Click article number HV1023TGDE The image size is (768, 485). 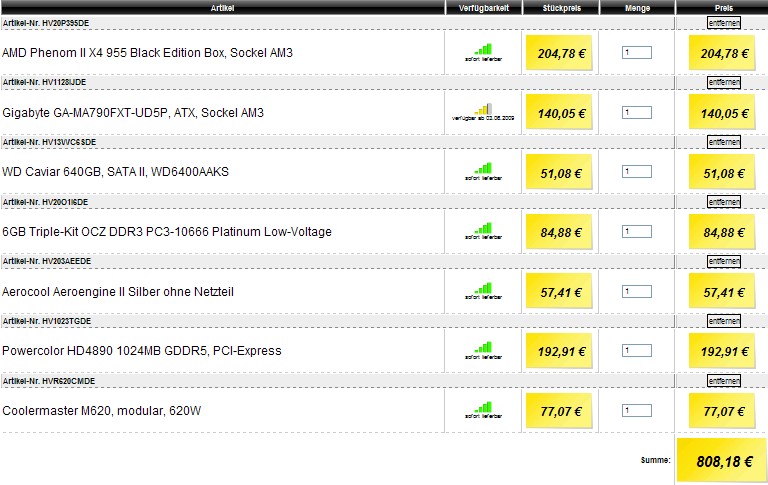coord(67,321)
